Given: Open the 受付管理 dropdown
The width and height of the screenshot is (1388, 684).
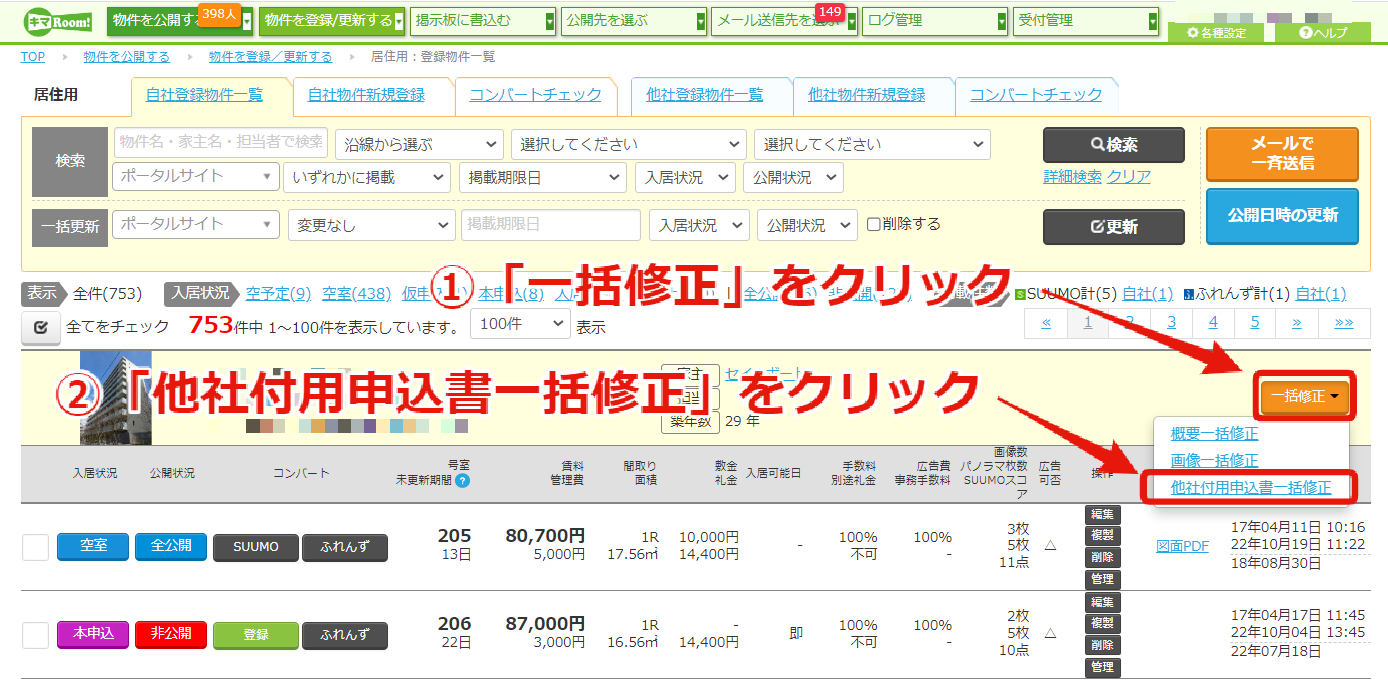Looking at the screenshot, I should pyautogui.click(x=1086, y=21).
